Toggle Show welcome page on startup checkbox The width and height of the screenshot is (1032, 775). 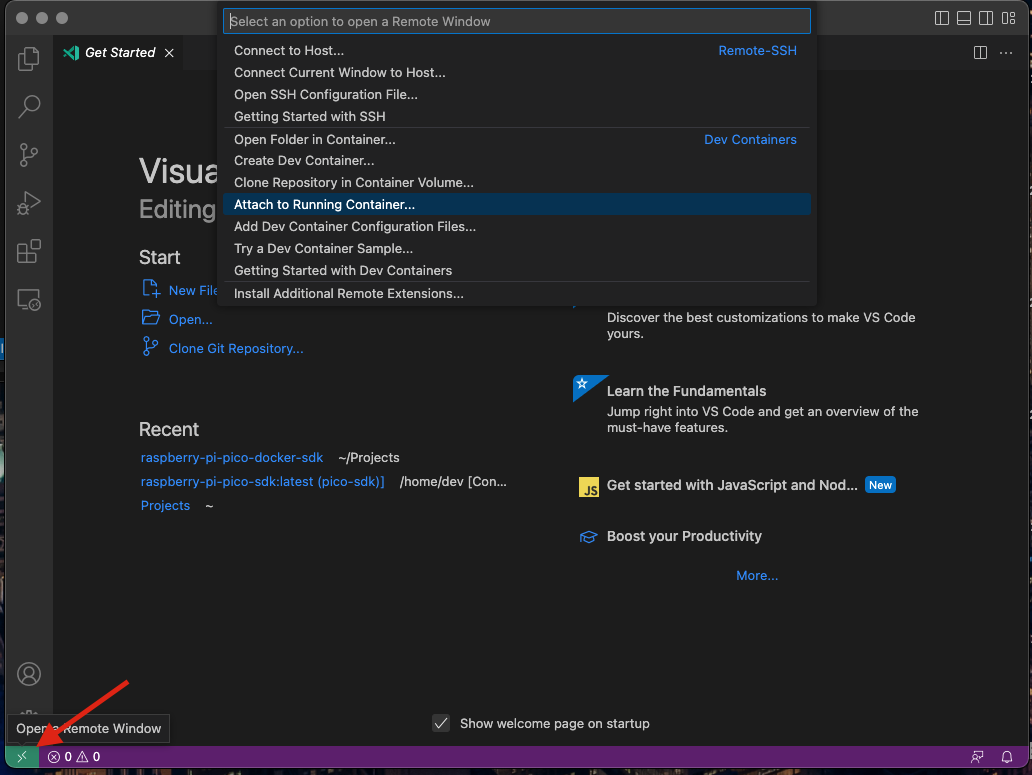click(x=441, y=724)
